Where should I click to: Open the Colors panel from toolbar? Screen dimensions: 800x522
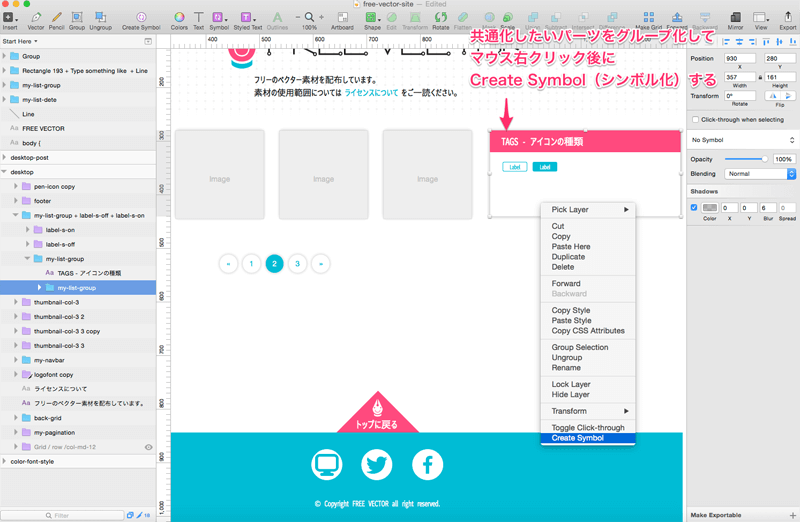179,18
